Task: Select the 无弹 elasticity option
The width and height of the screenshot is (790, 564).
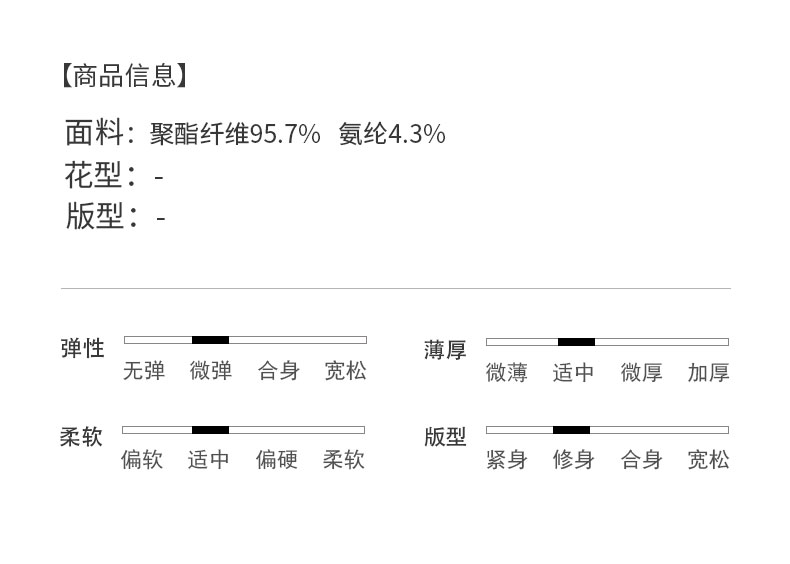Action: pos(143,371)
